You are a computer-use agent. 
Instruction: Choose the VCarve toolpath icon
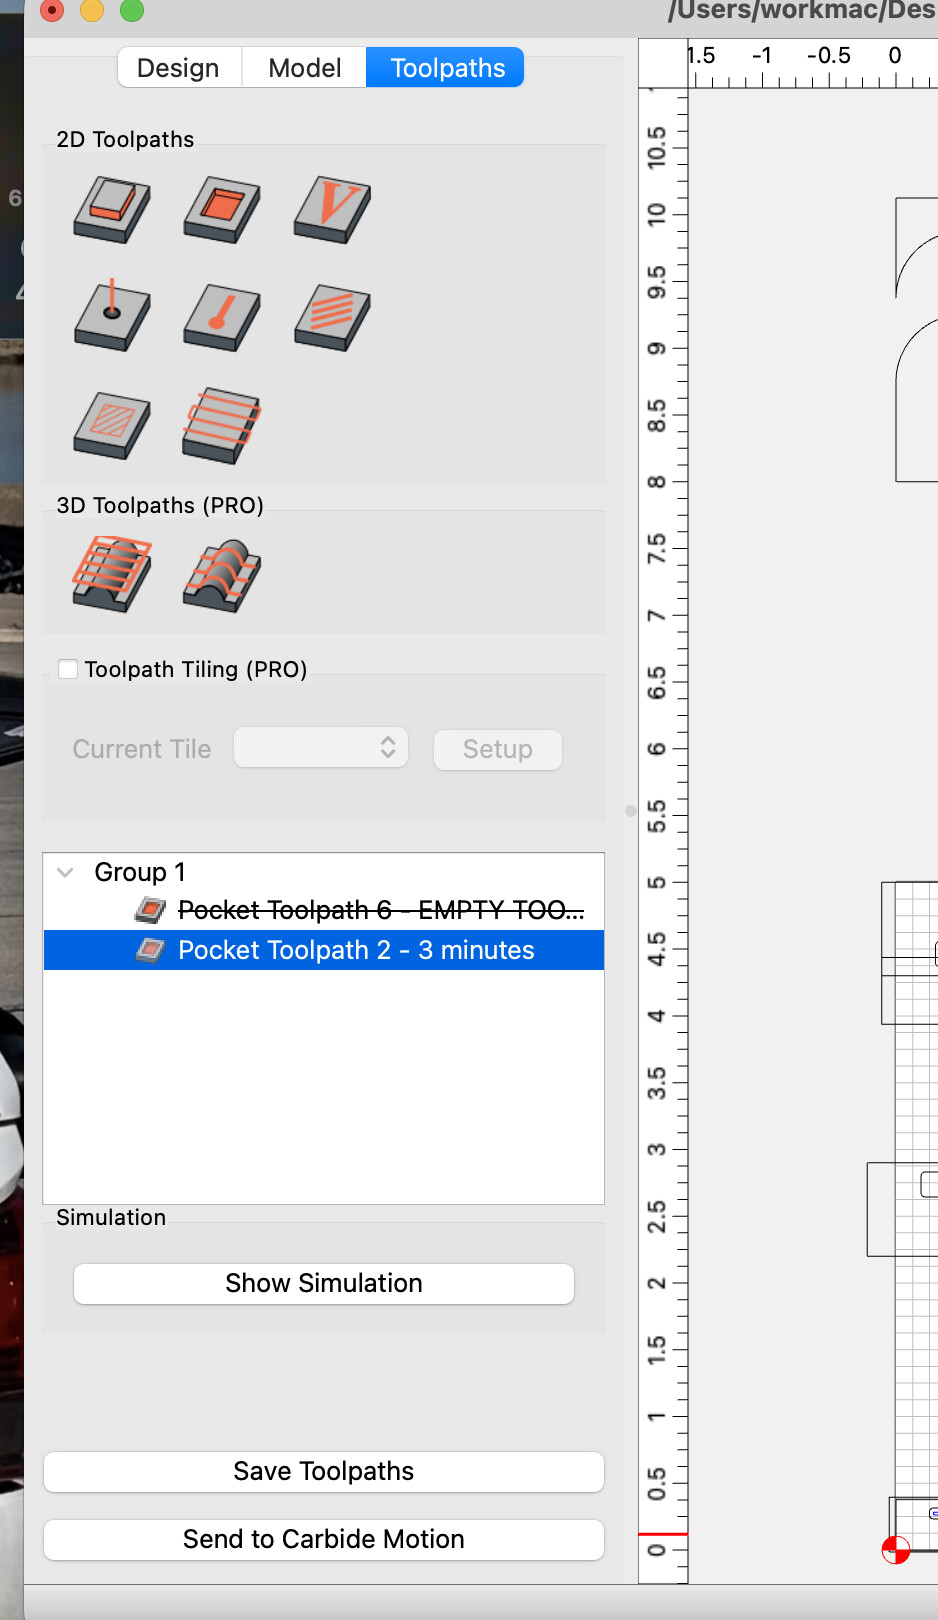click(332, 209)
